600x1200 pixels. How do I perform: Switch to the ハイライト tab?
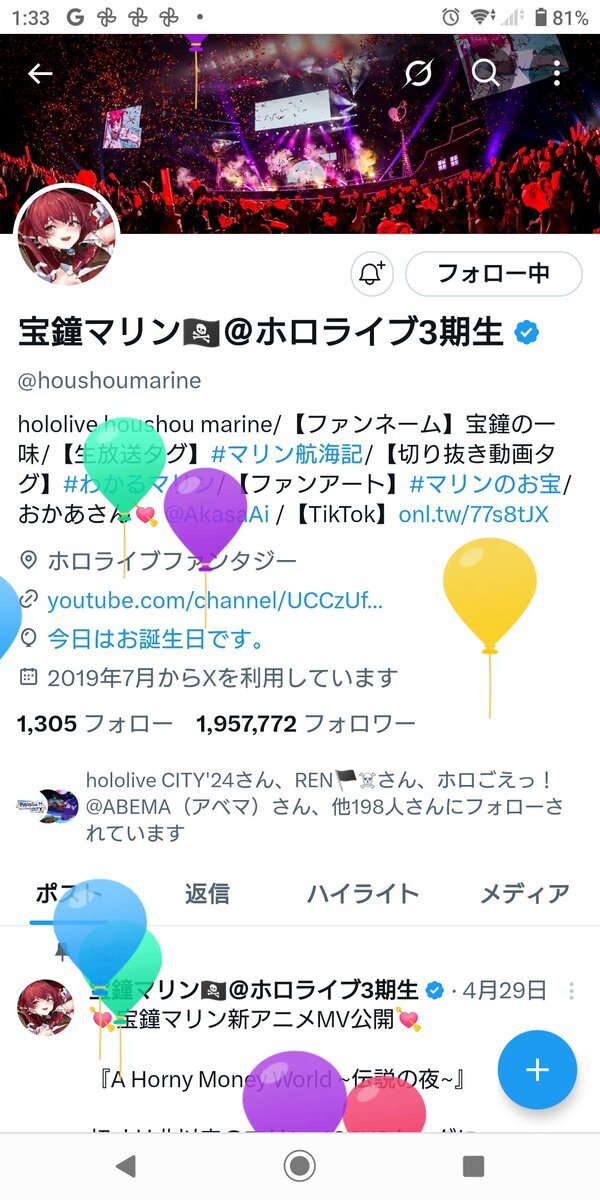coord(362,893)
